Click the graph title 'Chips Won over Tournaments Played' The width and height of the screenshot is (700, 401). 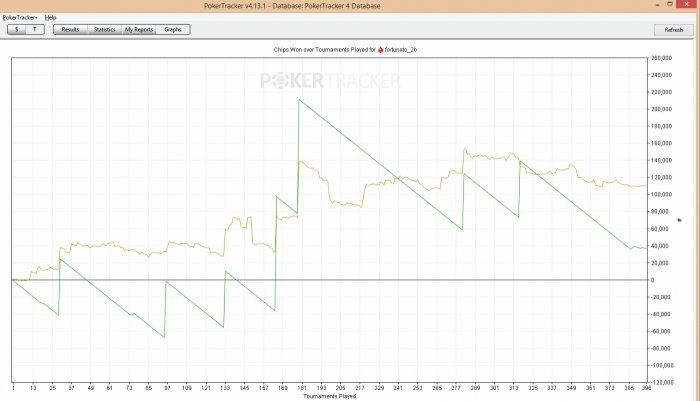click(x=321, y=50)
